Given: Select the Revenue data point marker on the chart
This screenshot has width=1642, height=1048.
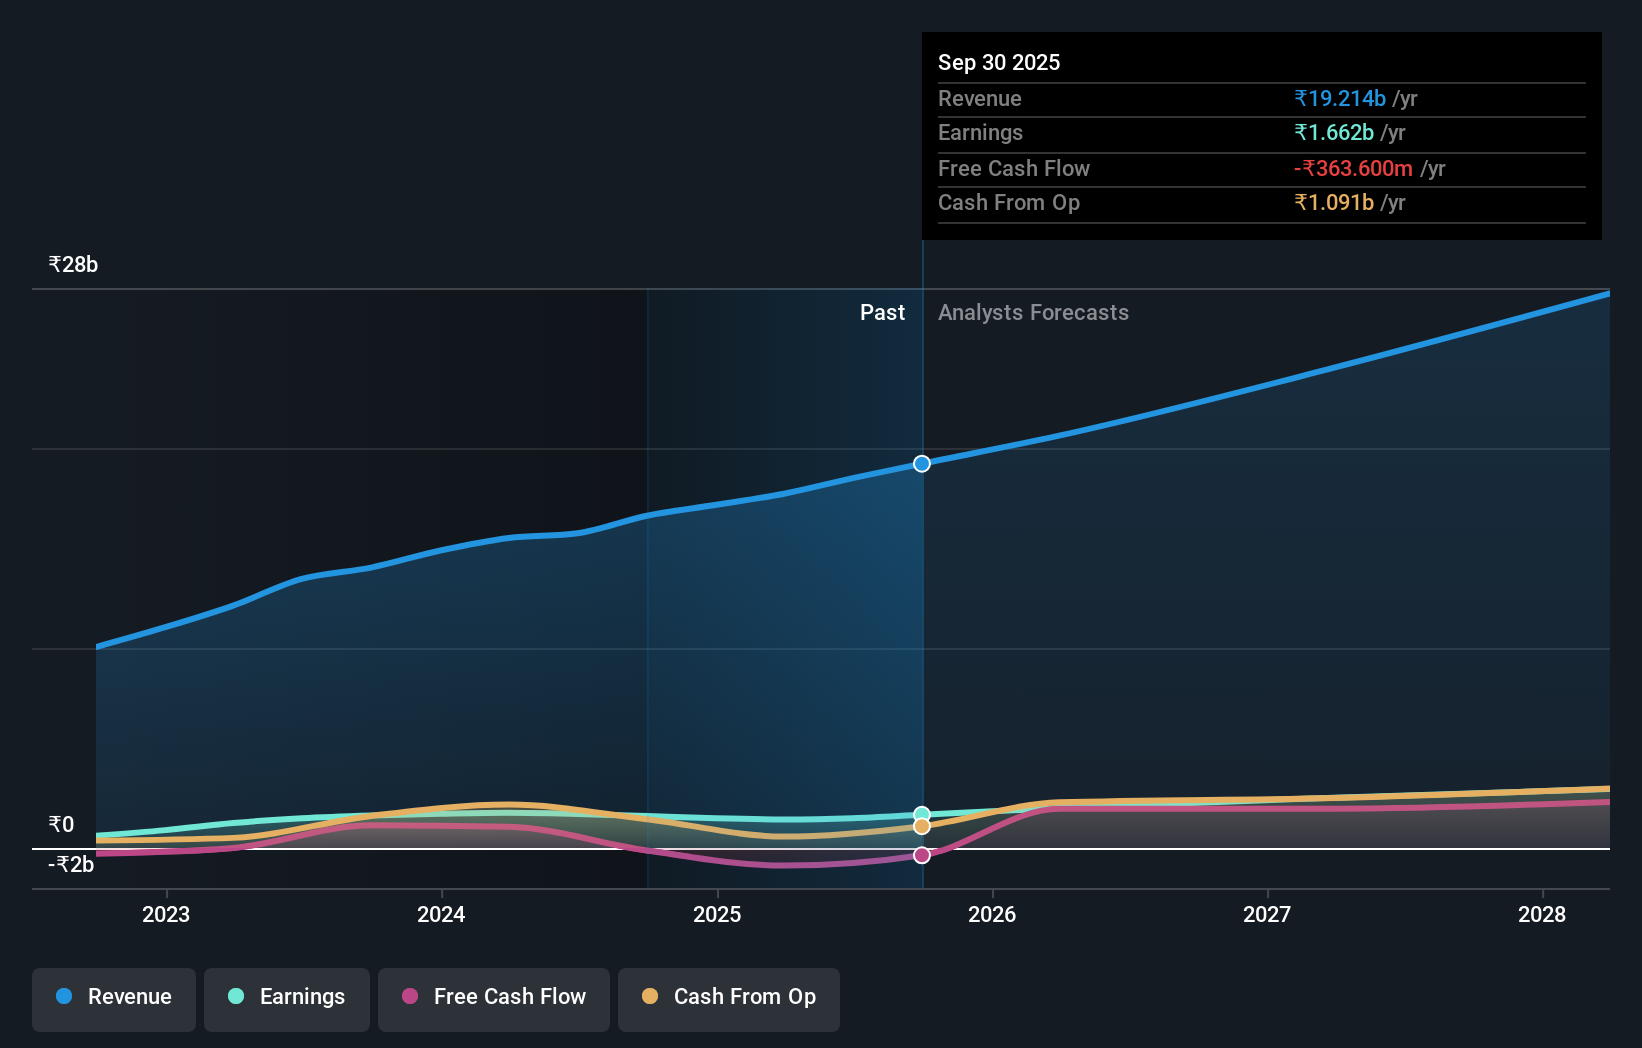Looking at the screenshot, I should point(921,463).
